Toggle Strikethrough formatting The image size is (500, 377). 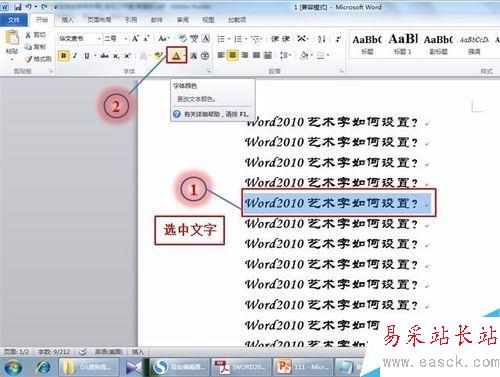(104, 56)
